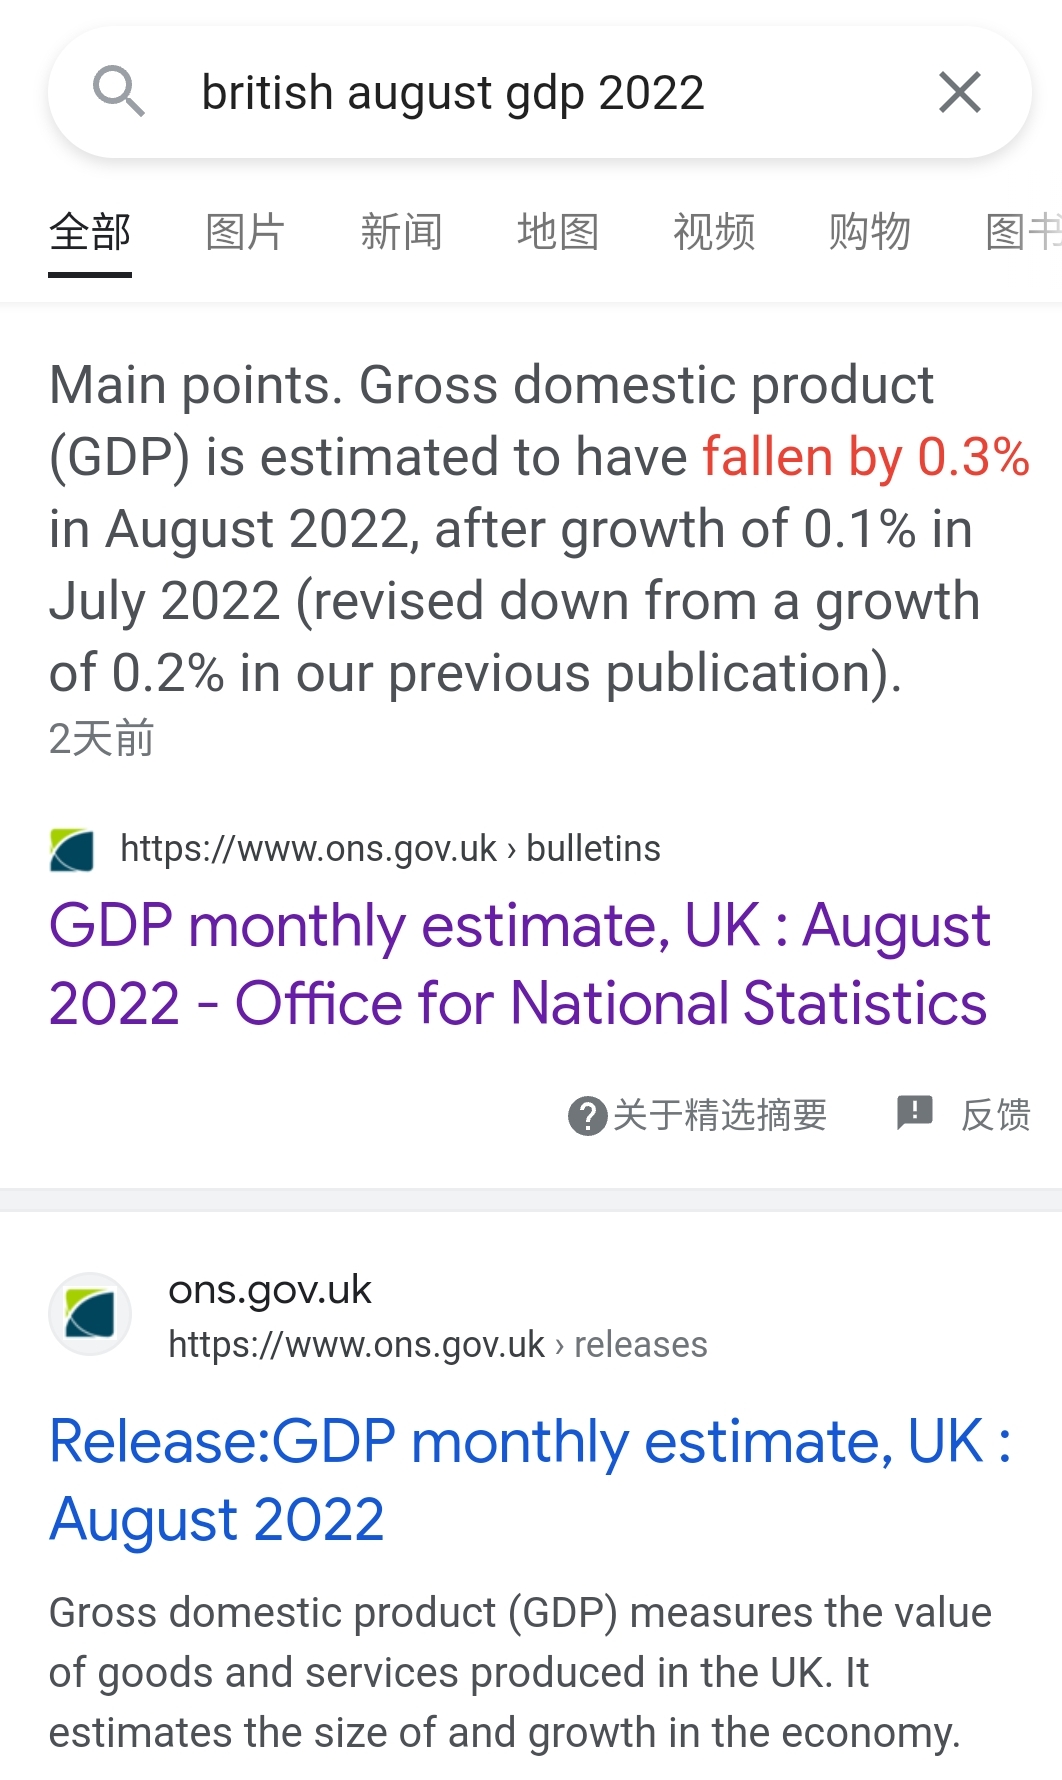Click the question mark help icon
Image resolution: width=1062 pixels, height=1780 pixels.
[587, 1115]
